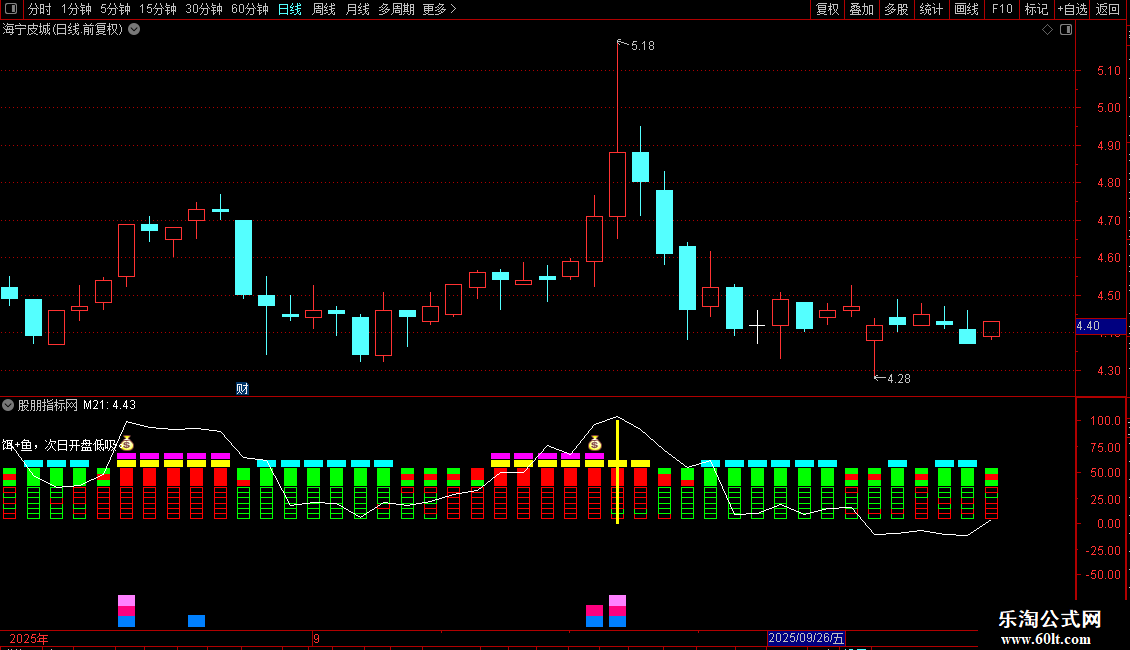
Task: Click the 饵+鱼，次日开盘低吸 signal text
Action: (59, 445)
